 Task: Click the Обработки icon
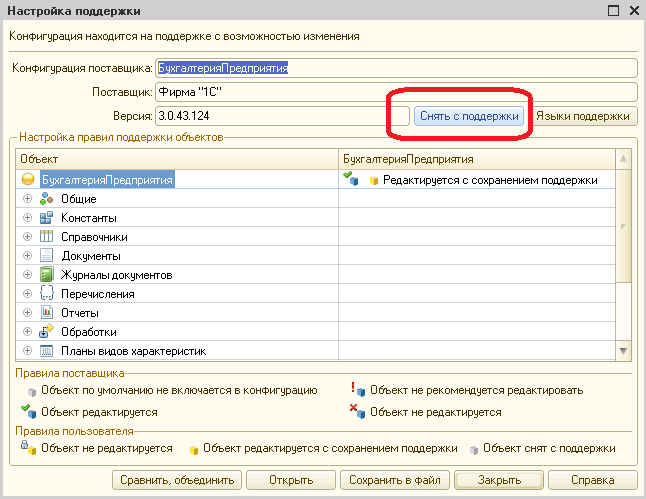(x=47, y=332)
